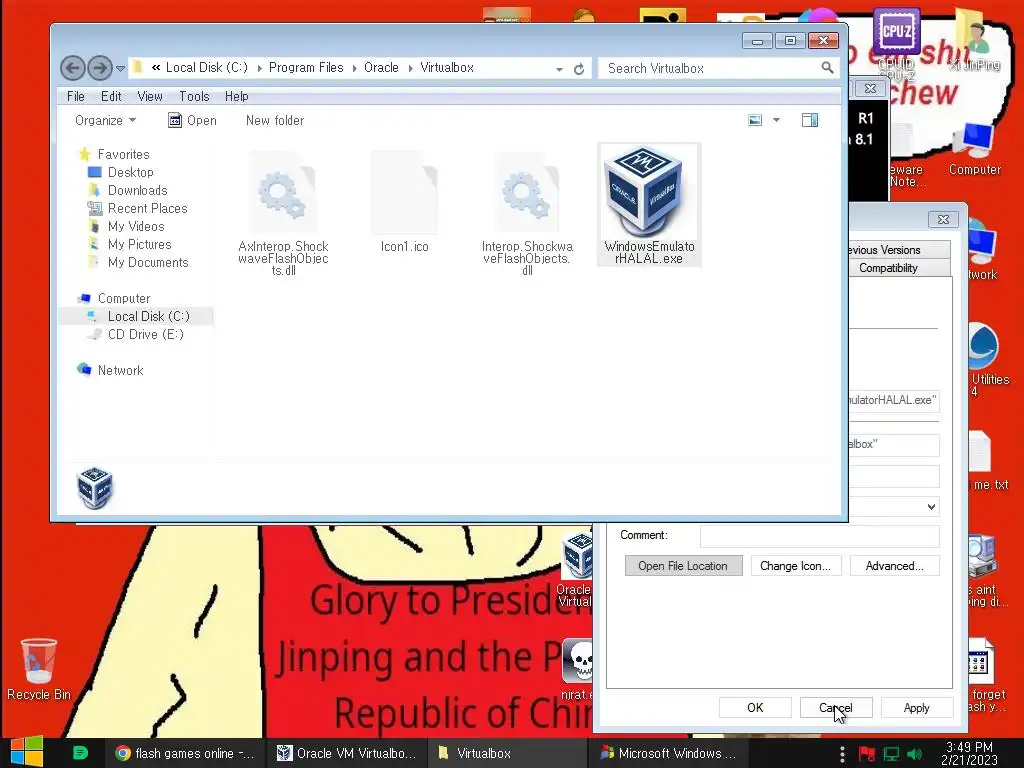
Task: Click New folder in toolbar
Action: pyautogui.click(x=275, y=120)
